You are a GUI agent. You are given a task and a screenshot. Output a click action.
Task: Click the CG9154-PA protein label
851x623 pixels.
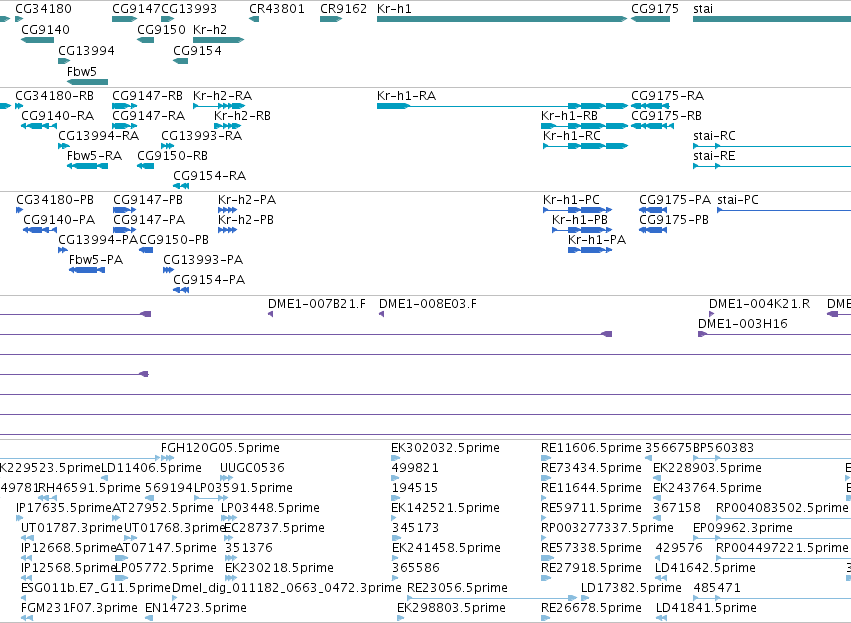(209, 280)
